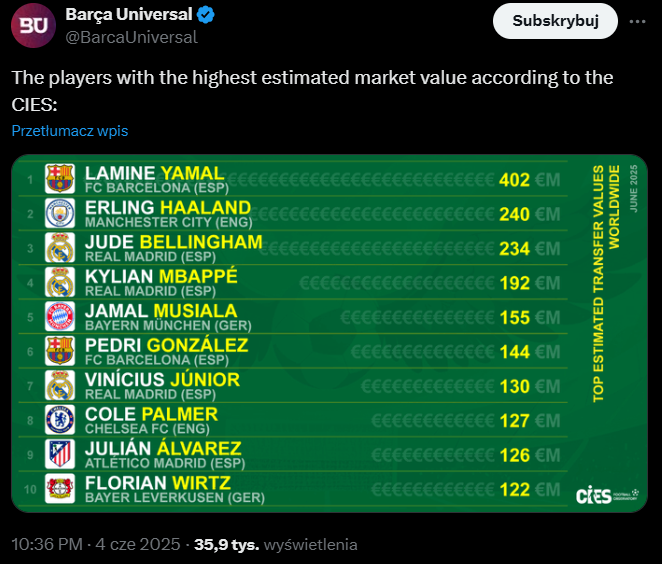Click Real Madrid crest beside Jude Bellingham
Screen dimensions: 662x564
[x=60, y=247]
